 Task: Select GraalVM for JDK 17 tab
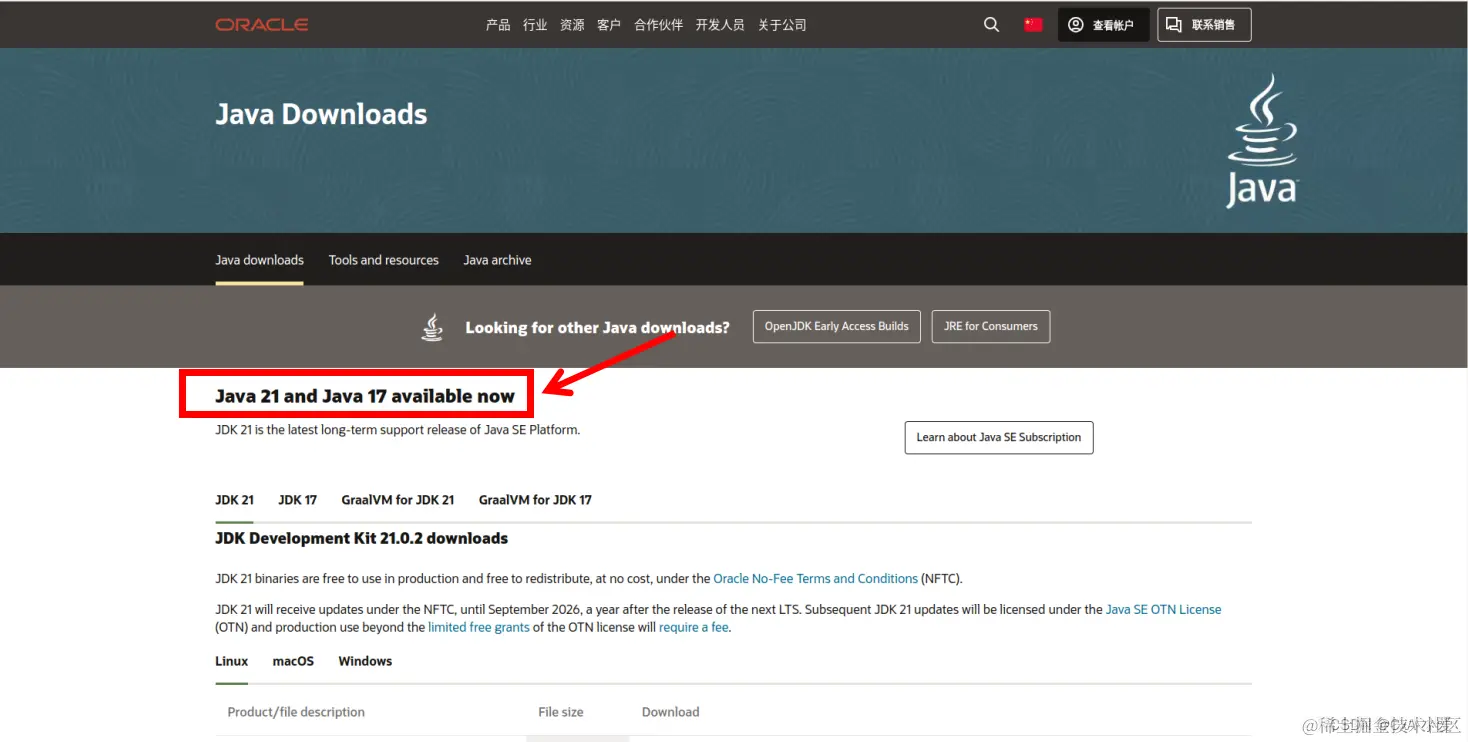click(535, 500)
